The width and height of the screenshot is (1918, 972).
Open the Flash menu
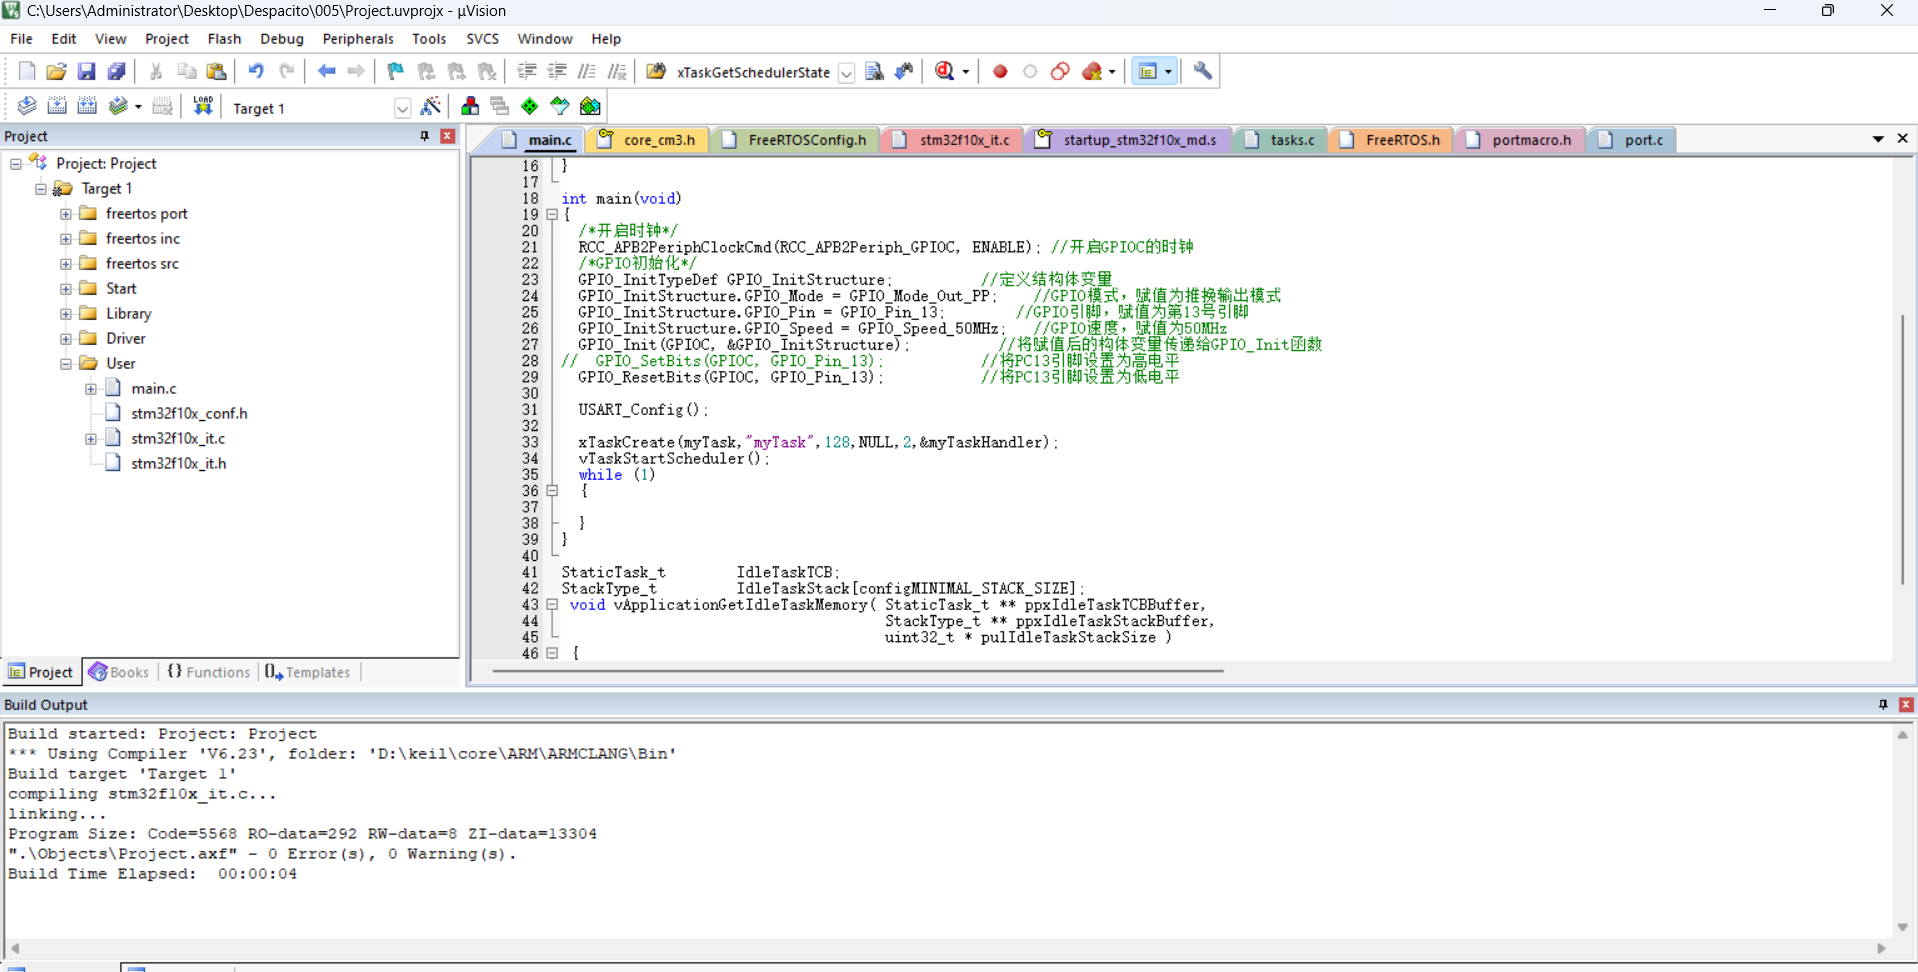tap(224, 38)
